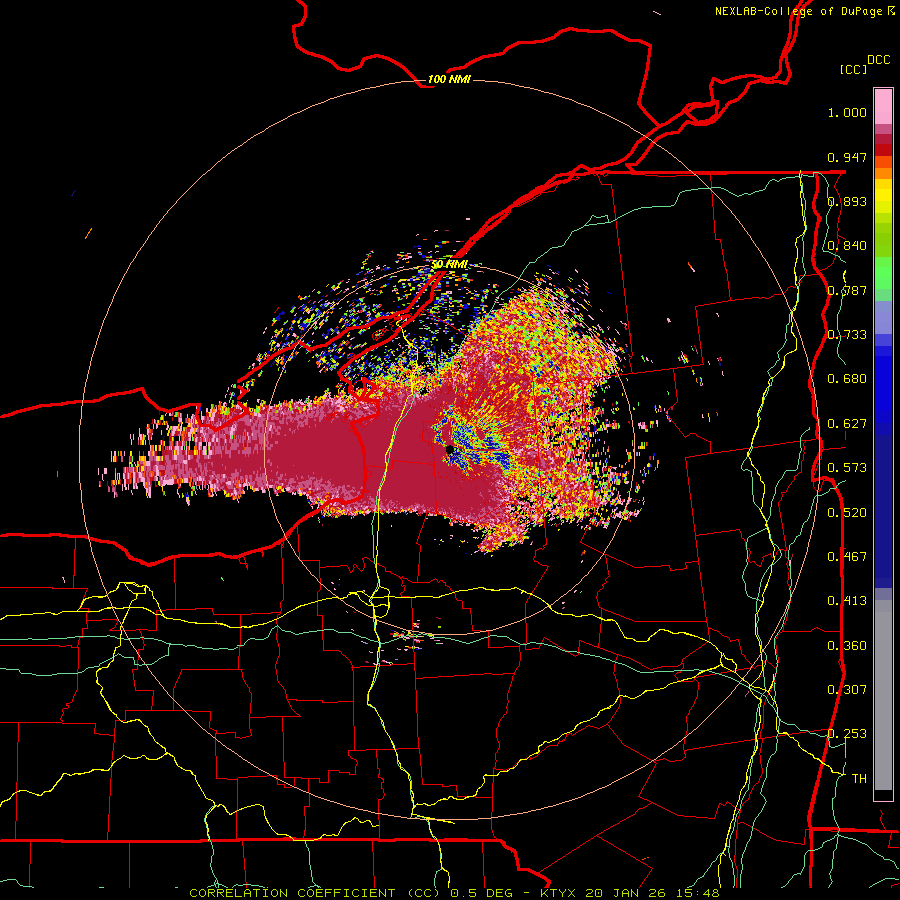This screenshot has width=900, height=900.
Task: Click the Correlation Coefficient KTYX caption text
Action: pyautogui.click(x=454, y=893)
